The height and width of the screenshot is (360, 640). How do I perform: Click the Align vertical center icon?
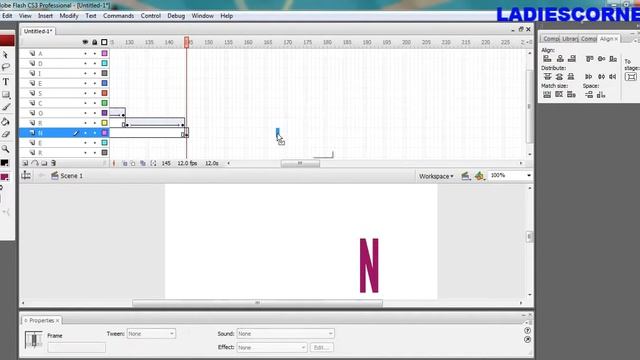(x=602, y=59)
